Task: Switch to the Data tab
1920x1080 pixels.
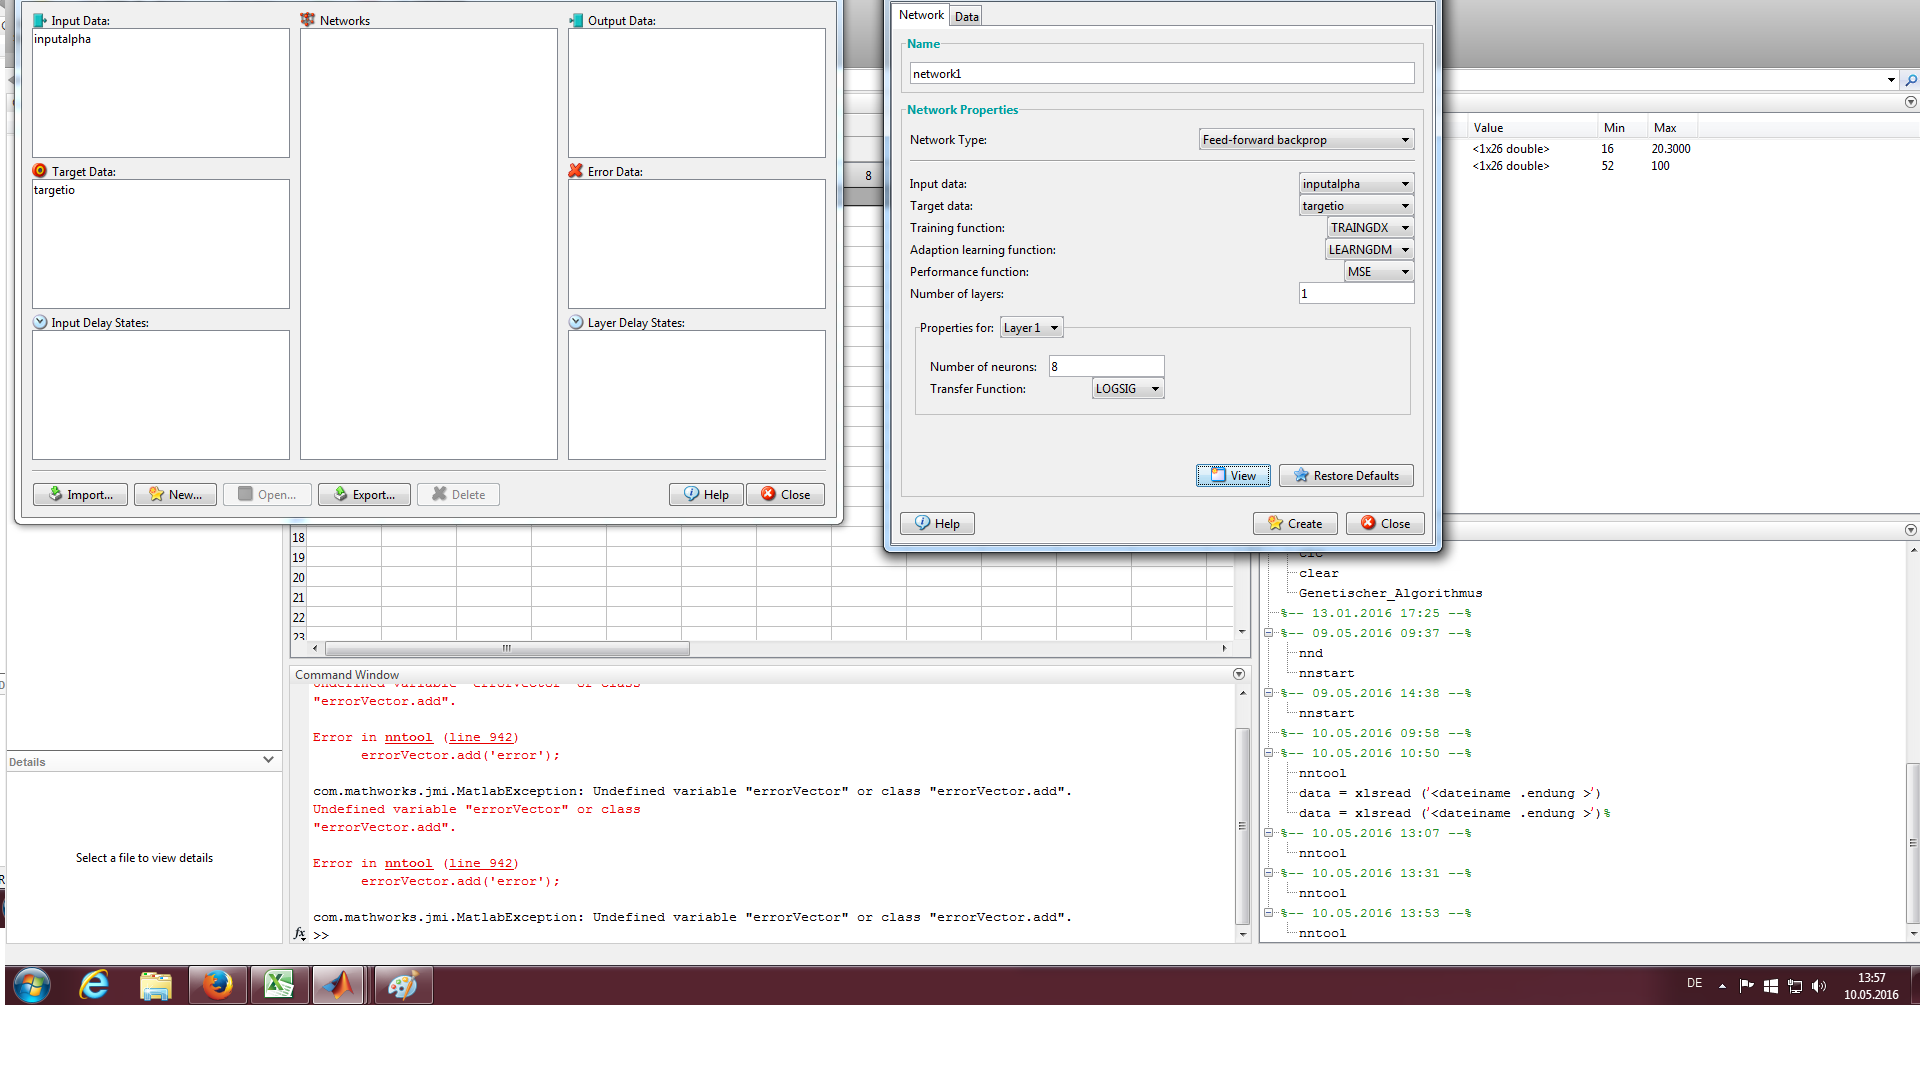Action: tap(966, 16)
